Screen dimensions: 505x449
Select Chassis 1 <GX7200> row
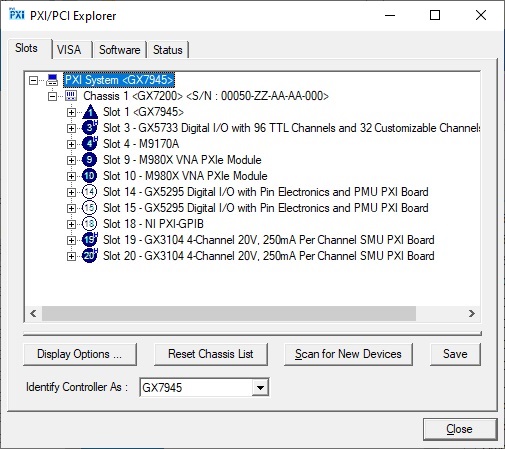tap(206, 96)
